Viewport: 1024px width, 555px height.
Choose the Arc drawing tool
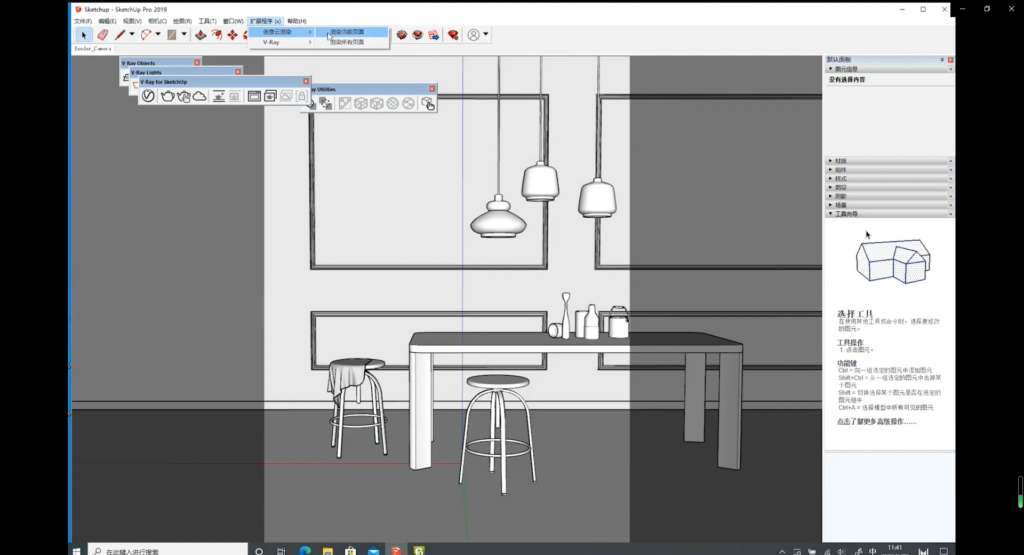[146, 35]
